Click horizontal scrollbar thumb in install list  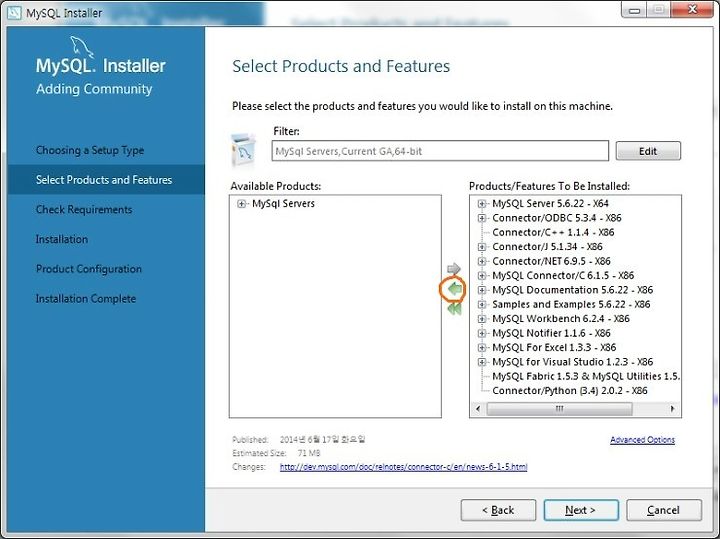click(559, 409)
